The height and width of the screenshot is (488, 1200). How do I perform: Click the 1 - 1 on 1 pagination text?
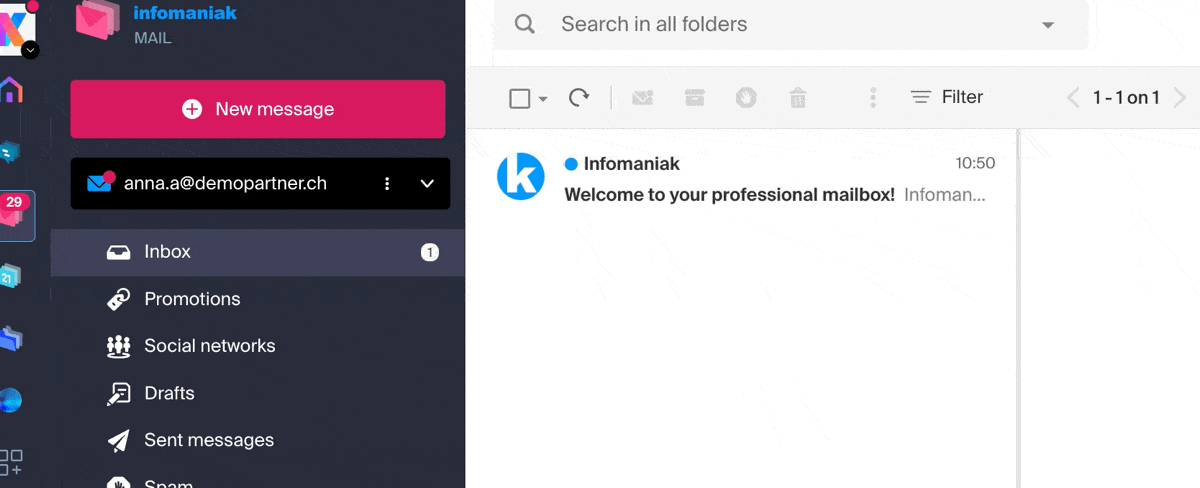click(x=1126, y=98)
